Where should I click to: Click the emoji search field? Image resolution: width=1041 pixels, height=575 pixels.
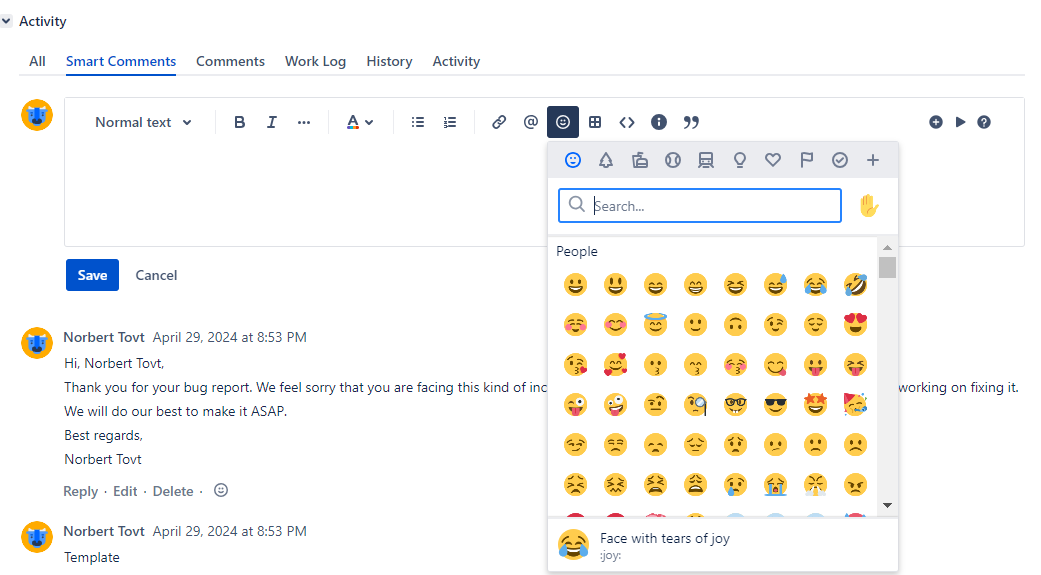(710, 206)
